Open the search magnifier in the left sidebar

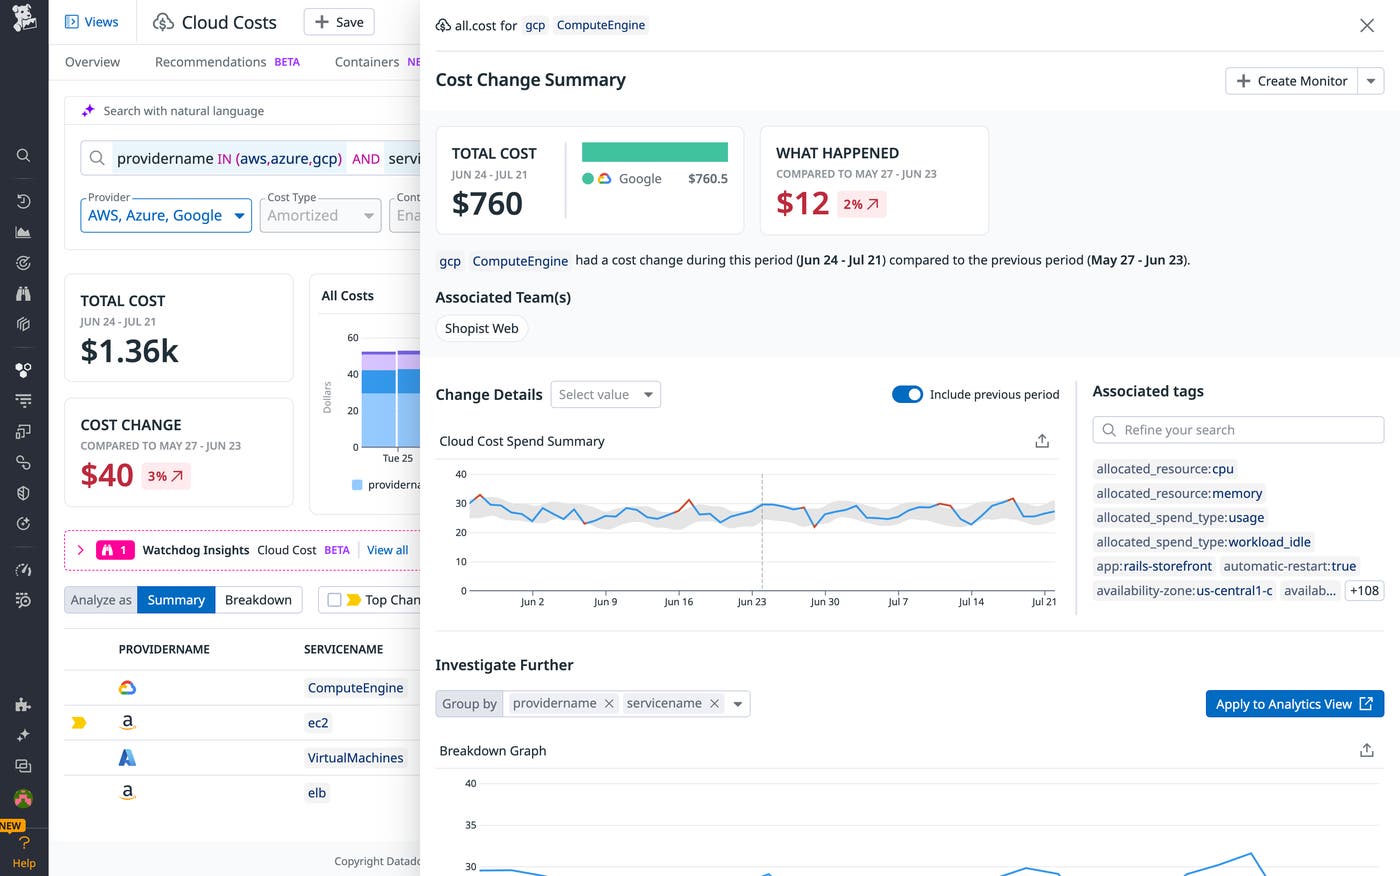pos(22,155)
